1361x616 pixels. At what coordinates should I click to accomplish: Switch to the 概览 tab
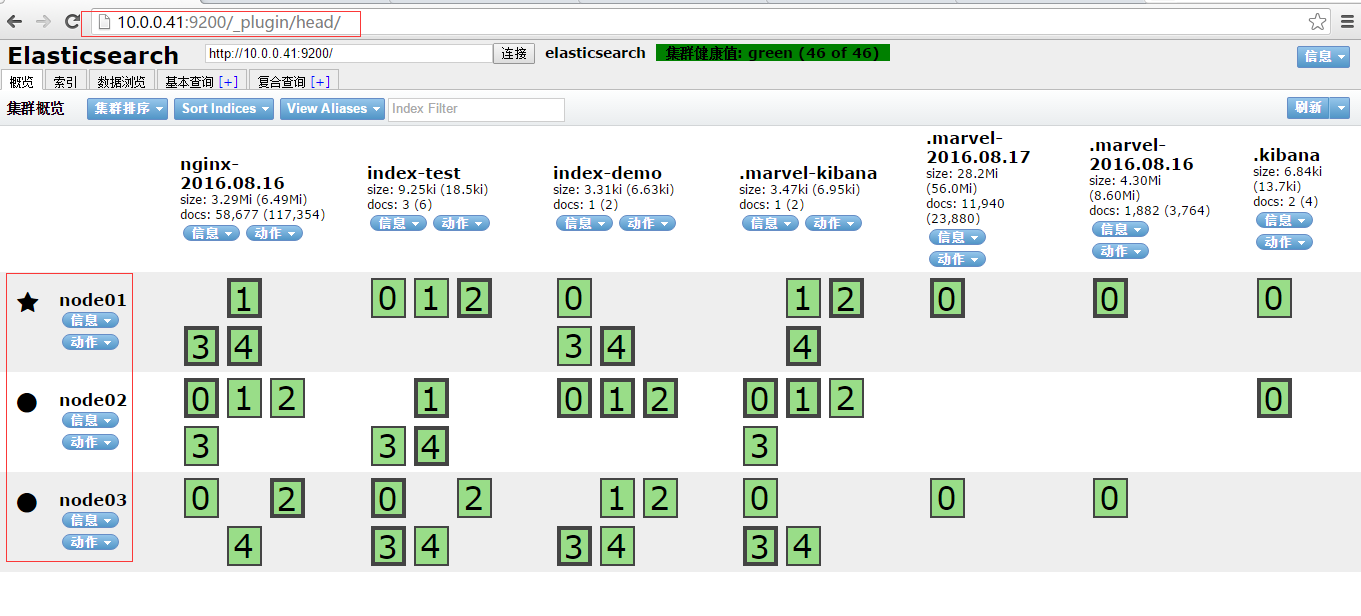(x=22, y=81)
